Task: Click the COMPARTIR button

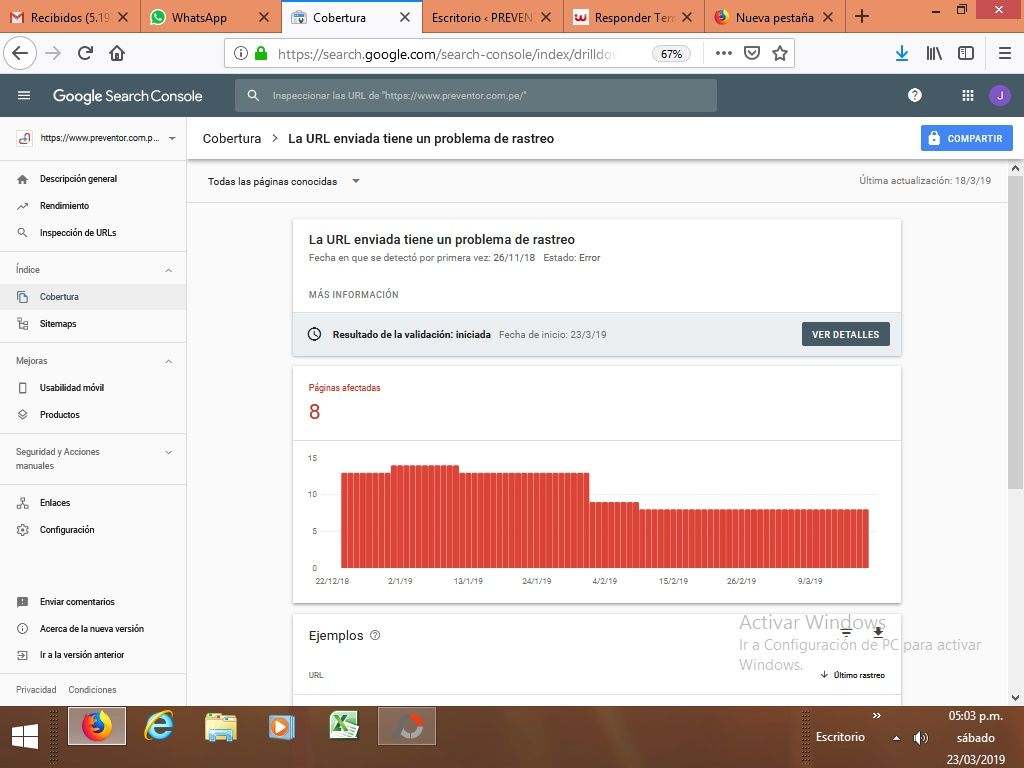Action: [x=967, y=138]
